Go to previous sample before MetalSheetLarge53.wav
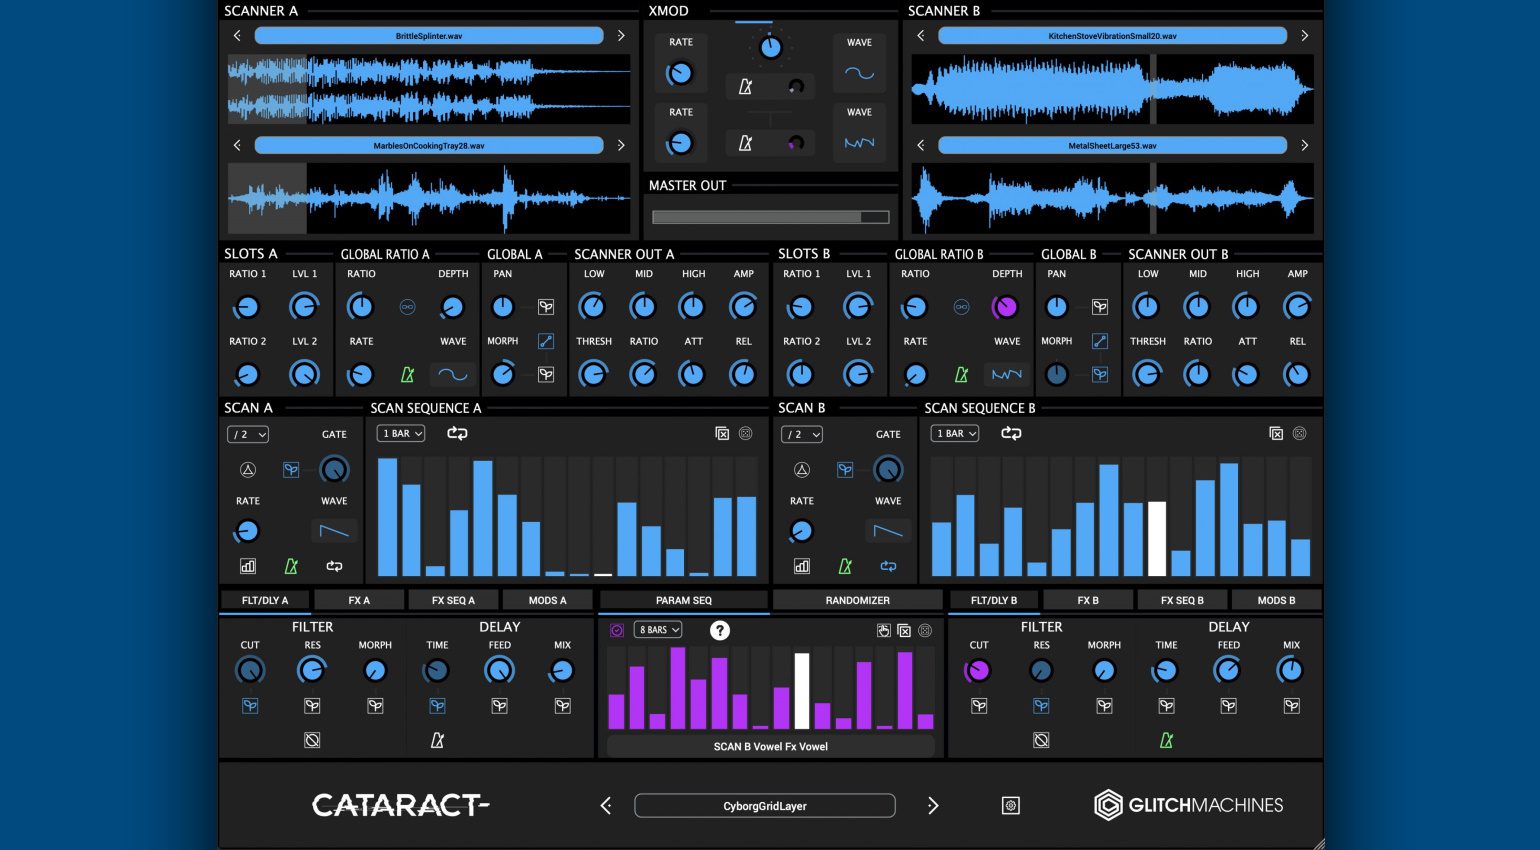This screenshot has height=850, width=1540. coord(921,145)
